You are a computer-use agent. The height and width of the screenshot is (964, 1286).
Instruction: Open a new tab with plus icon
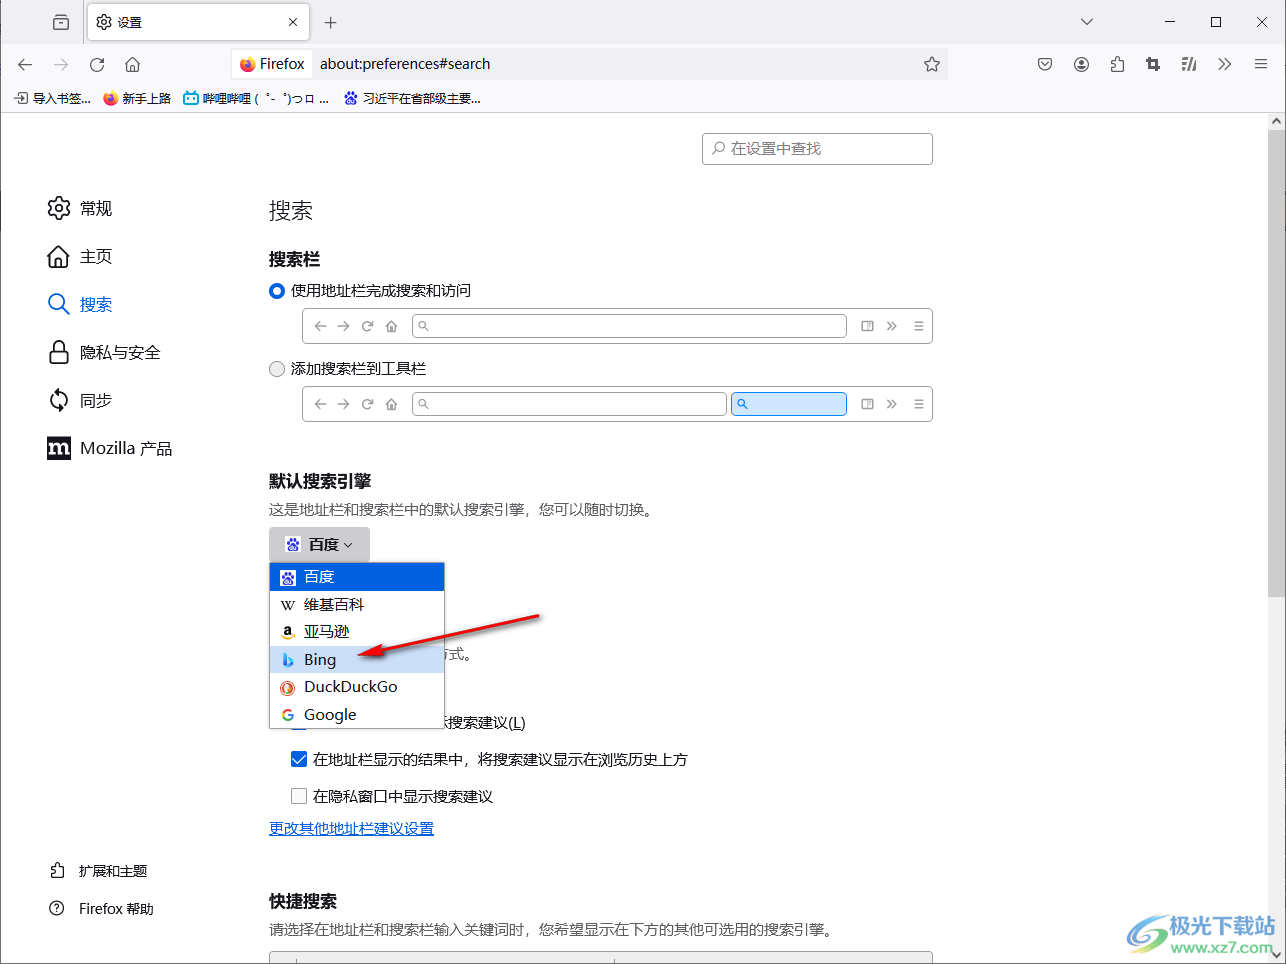tap(331, 22)
